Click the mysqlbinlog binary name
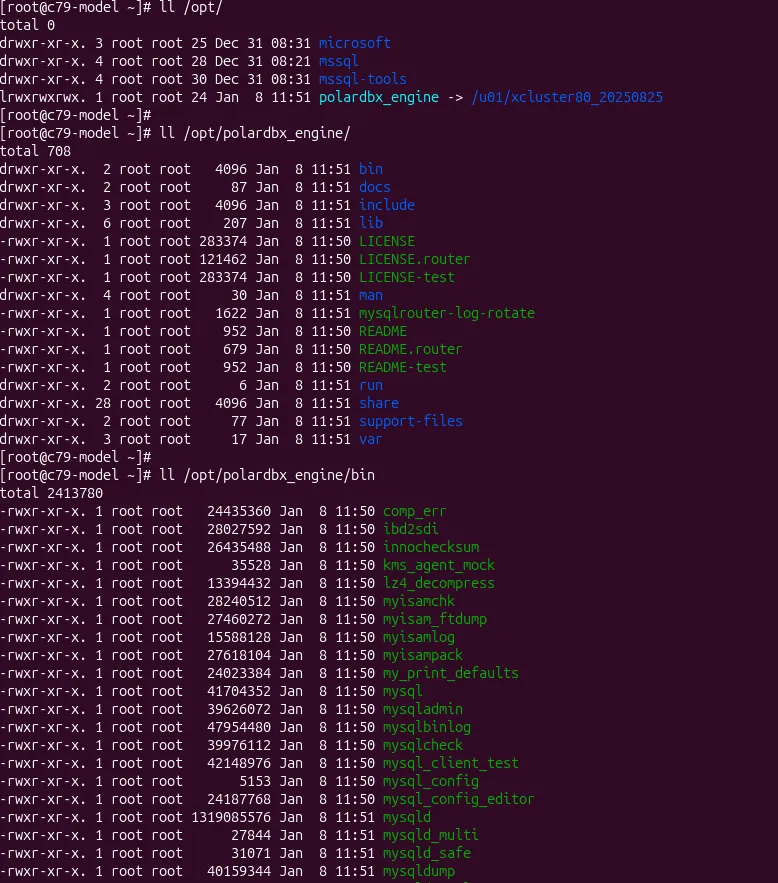This screenshot has height=883, width=778. point(426,727)
